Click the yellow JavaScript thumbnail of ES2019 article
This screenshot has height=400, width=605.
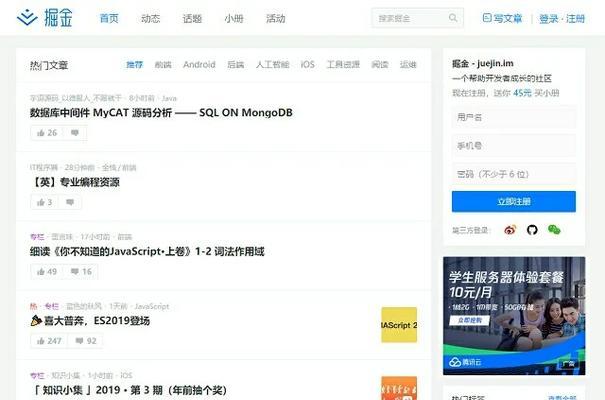[x=399, y=325]
